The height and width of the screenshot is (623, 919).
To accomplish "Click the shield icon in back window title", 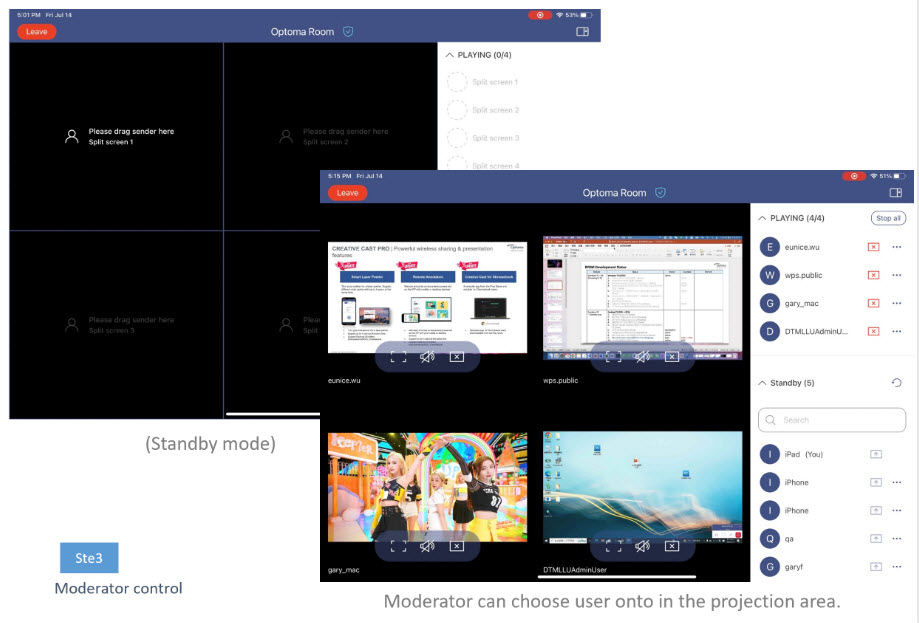I will coord(348,32).
